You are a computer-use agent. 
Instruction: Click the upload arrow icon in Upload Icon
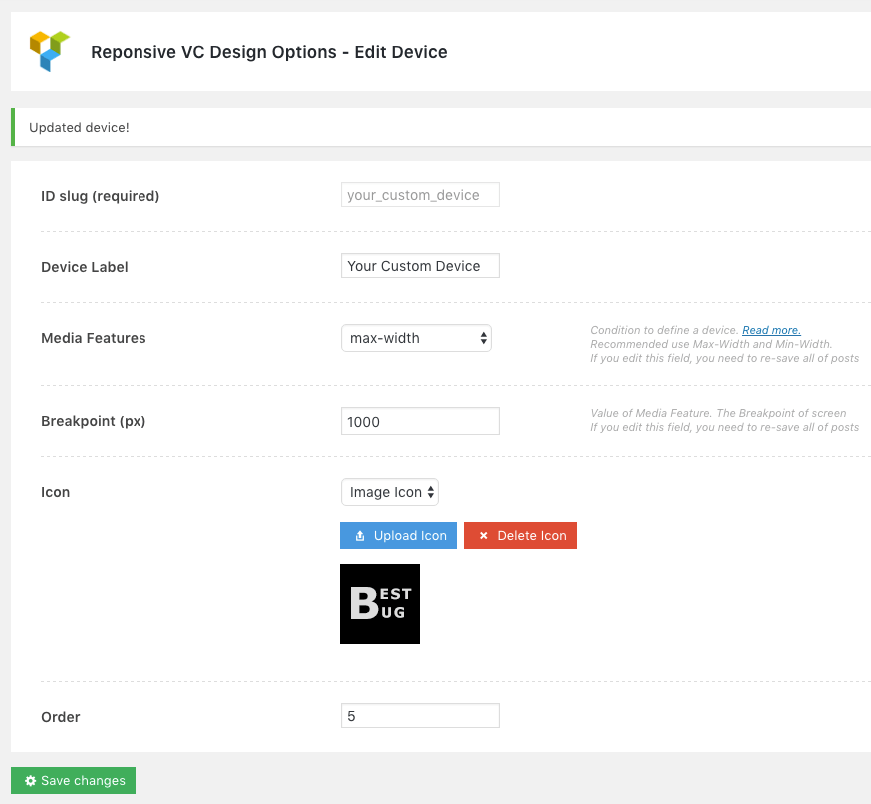pyautogui.click(x=360, y=536)
